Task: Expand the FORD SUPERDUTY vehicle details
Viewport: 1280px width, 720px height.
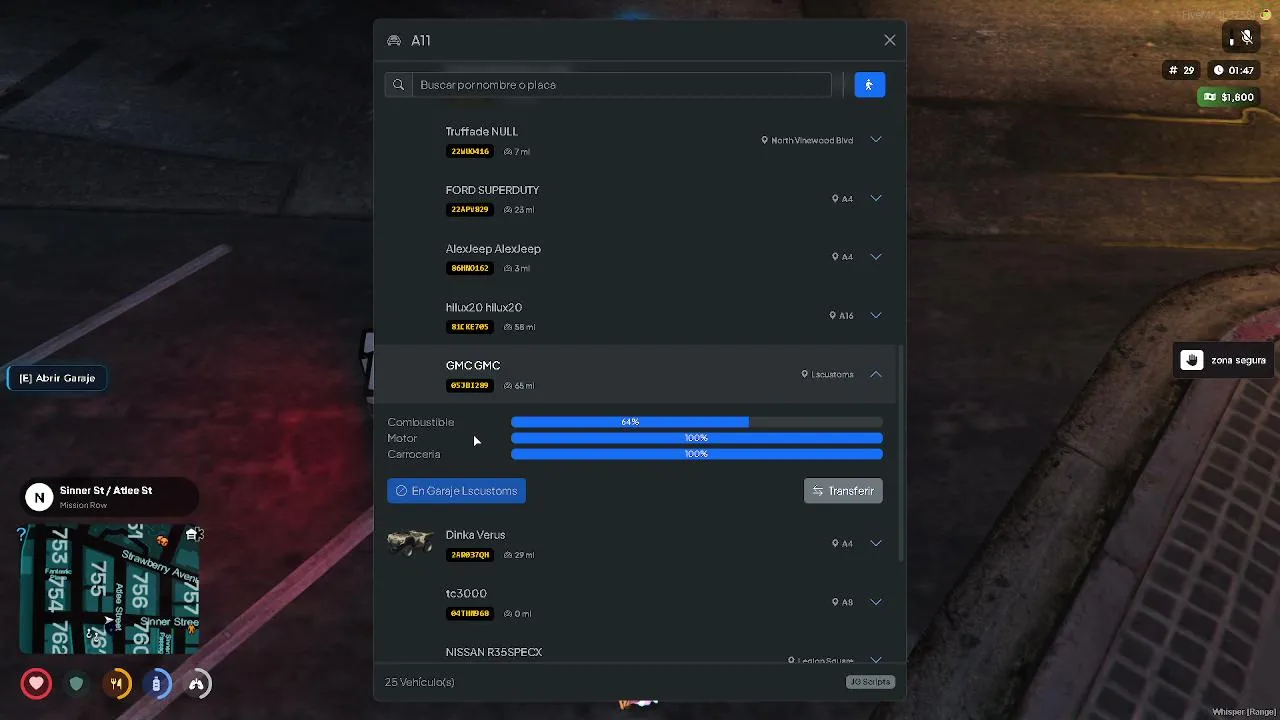Action: pyautogui.click(x=876, y=198)
